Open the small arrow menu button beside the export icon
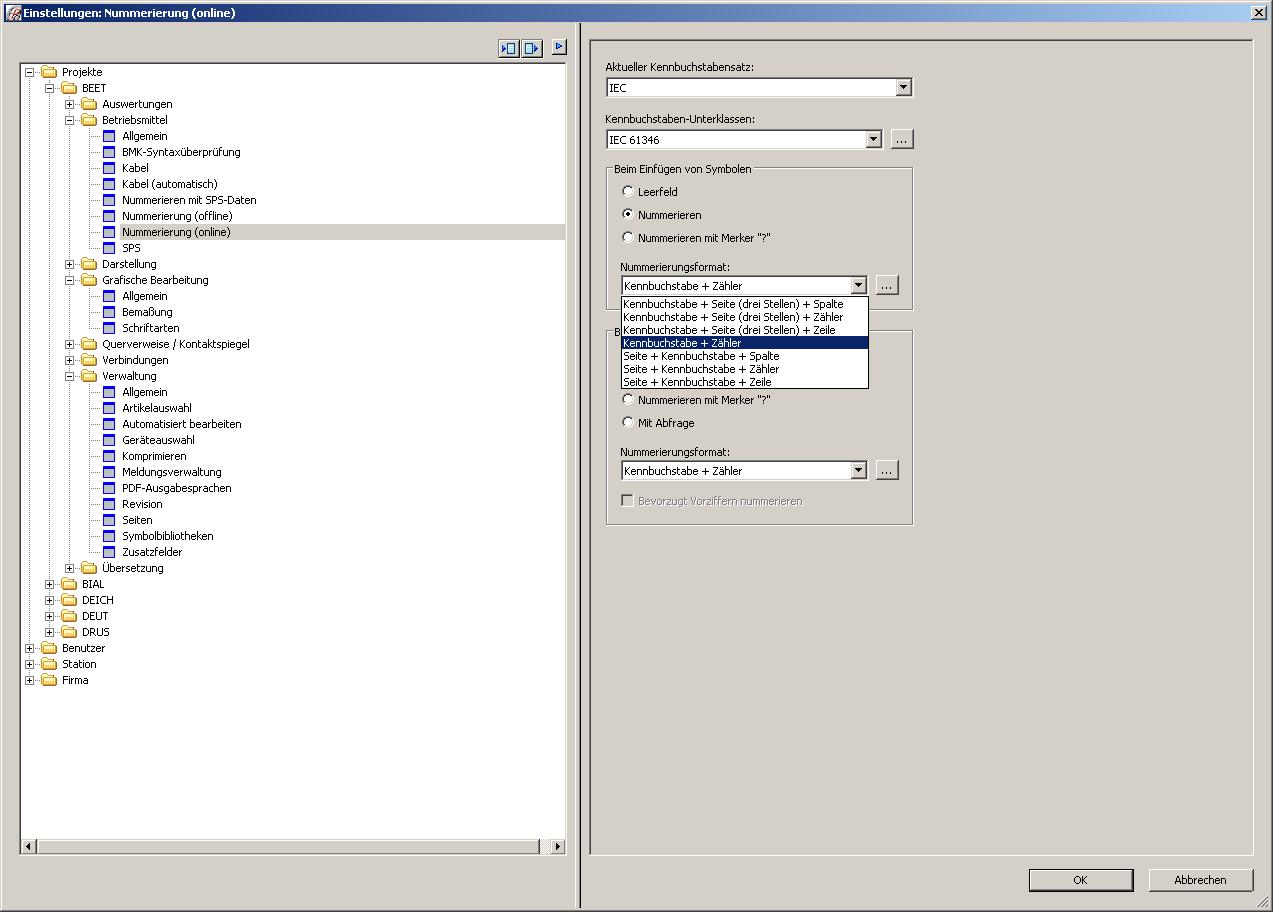 (559, 46)
